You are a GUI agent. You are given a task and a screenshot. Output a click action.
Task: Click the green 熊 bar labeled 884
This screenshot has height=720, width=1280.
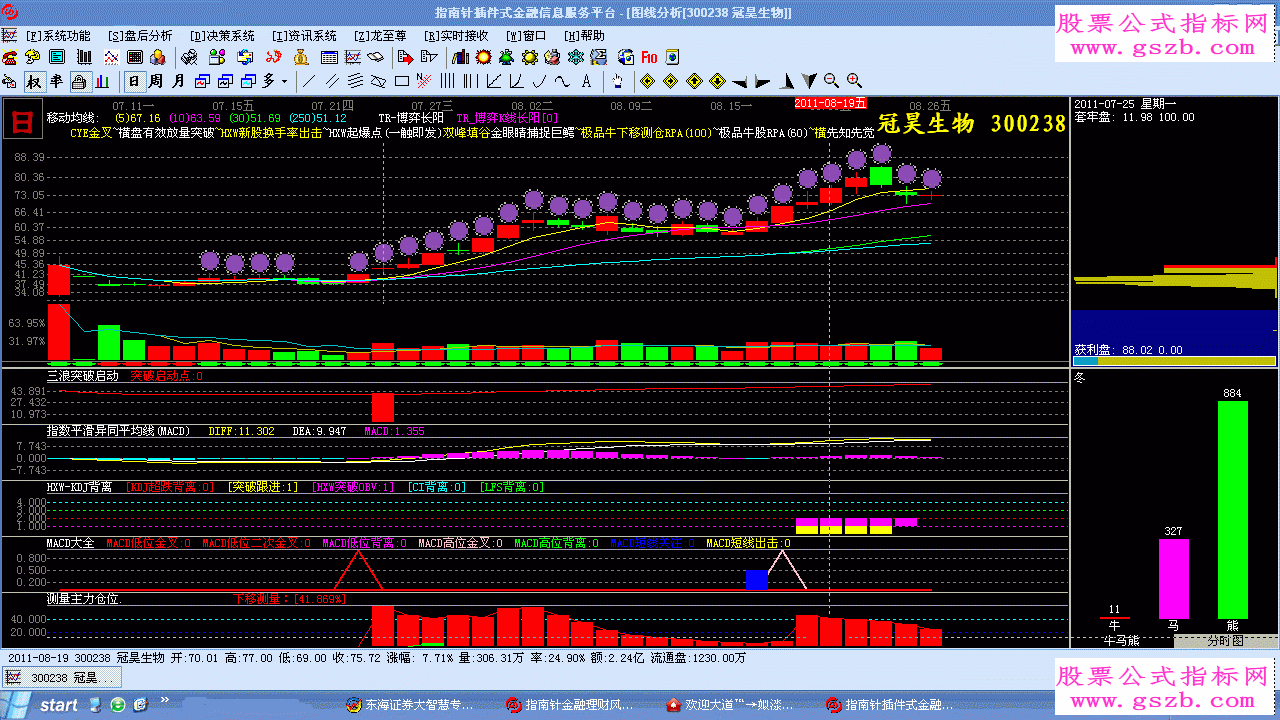1232,510
